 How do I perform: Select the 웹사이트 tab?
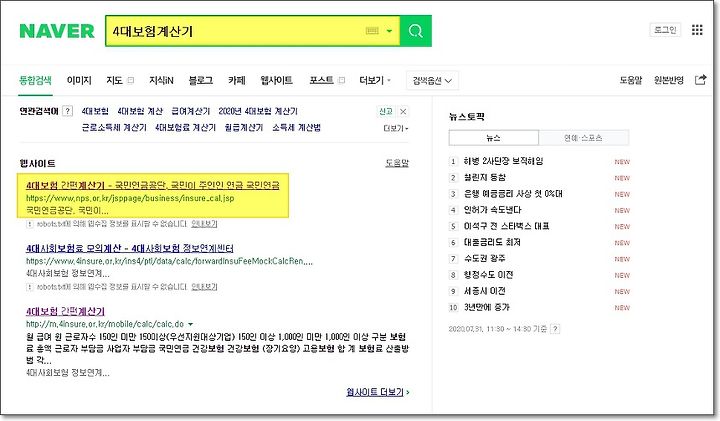click(276, 80)
